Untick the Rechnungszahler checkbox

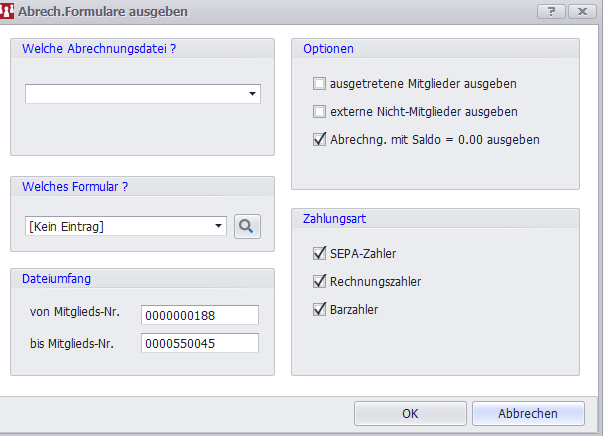320,281
